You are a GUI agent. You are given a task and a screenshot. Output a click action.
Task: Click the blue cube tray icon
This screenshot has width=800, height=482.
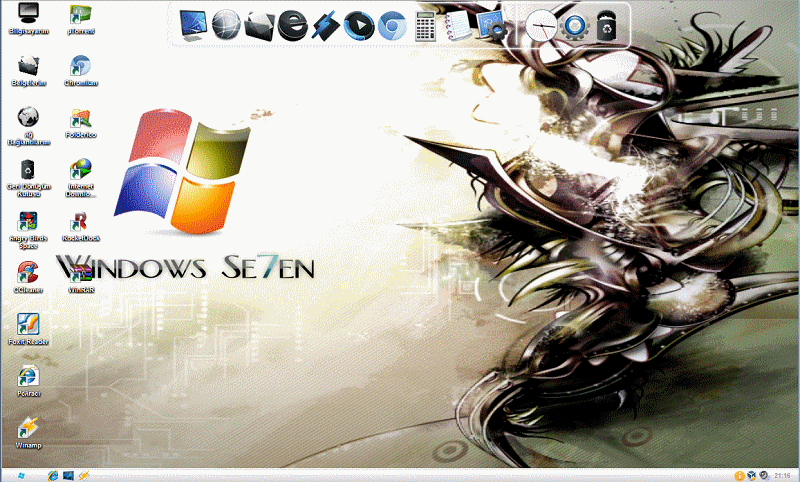752,476
